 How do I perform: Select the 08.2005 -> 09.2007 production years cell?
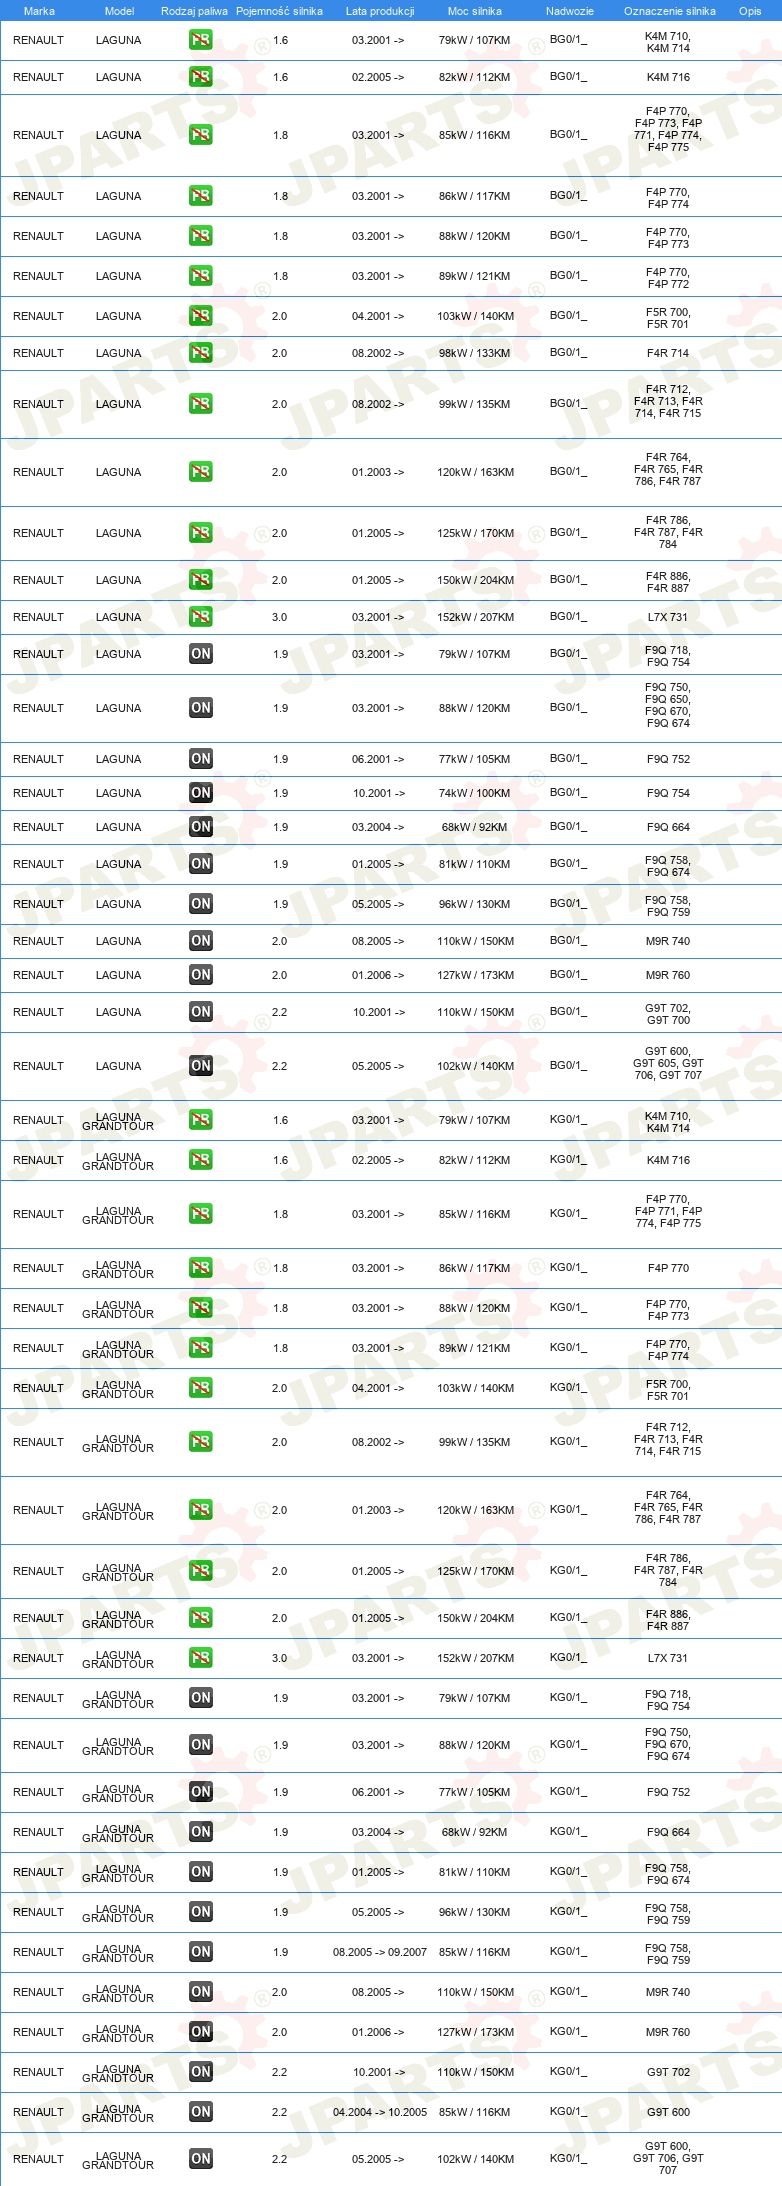(380, 1952)
